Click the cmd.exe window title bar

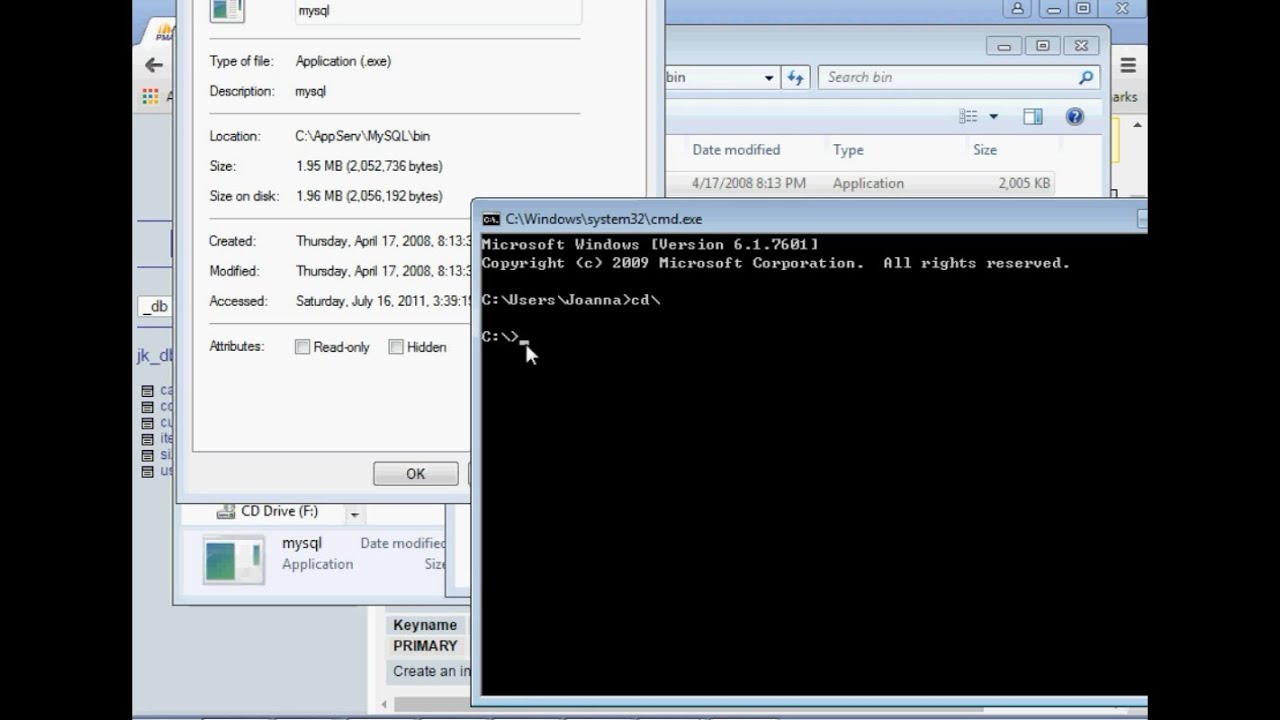point(809,219)
